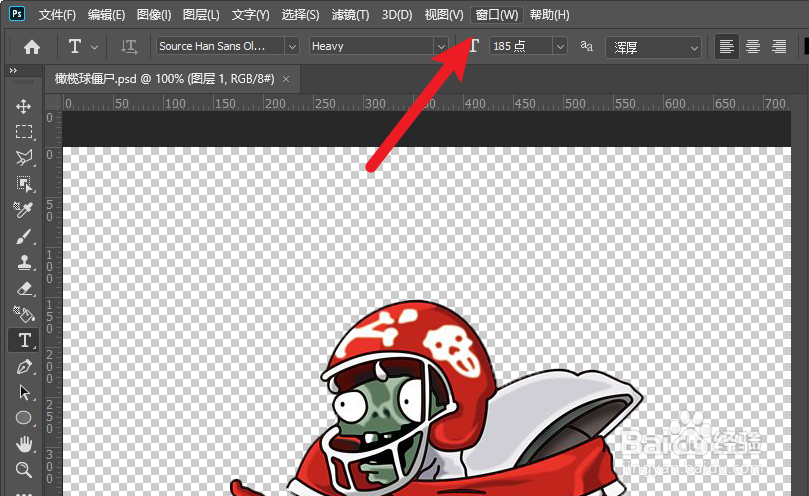Select the Pen tool

click(x=24, y=366)
